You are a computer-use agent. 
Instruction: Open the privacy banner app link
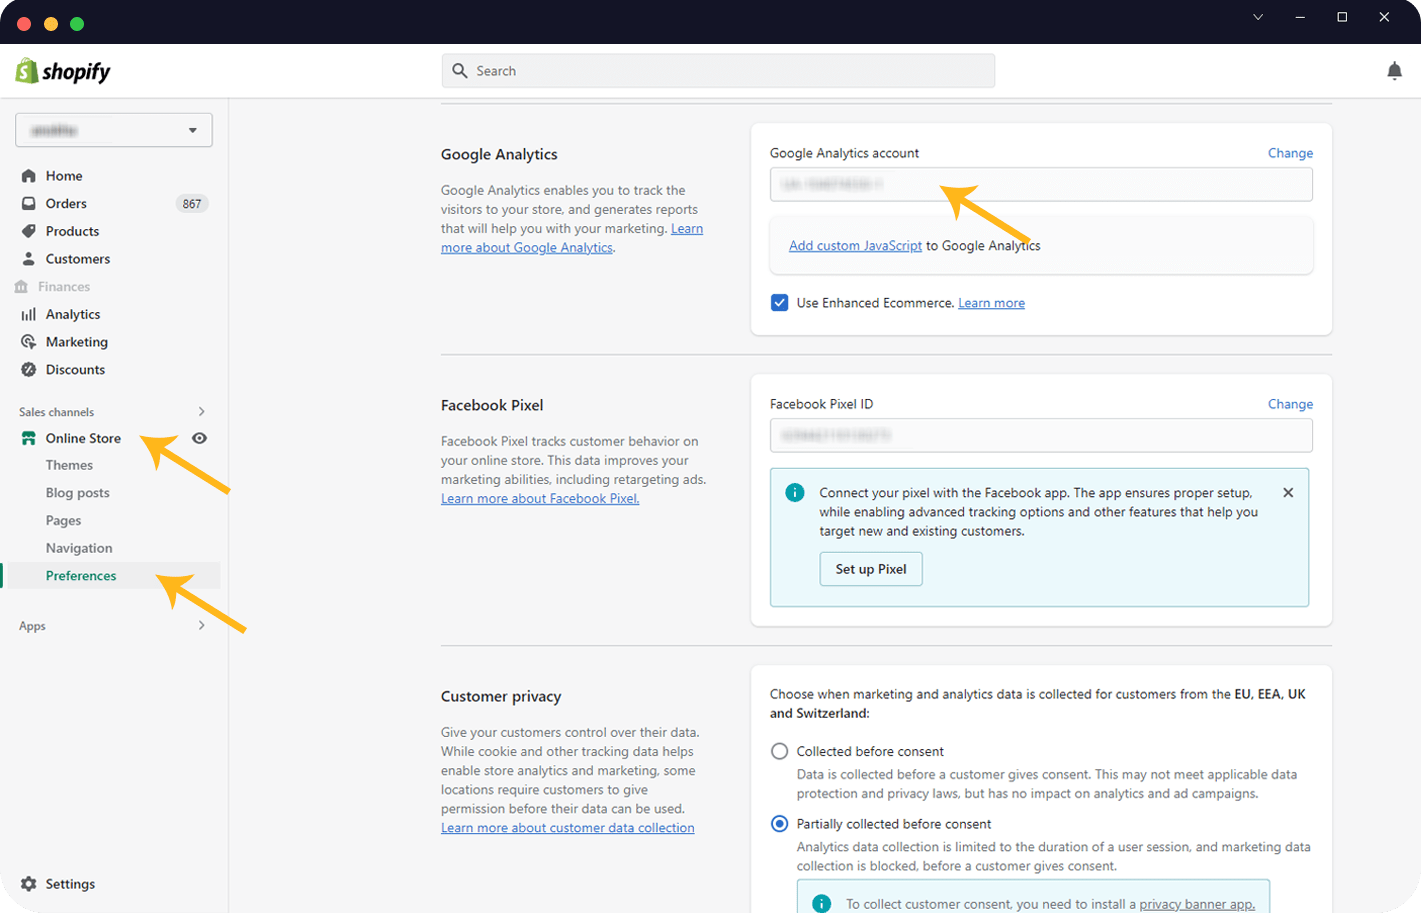coord(1197,904)
